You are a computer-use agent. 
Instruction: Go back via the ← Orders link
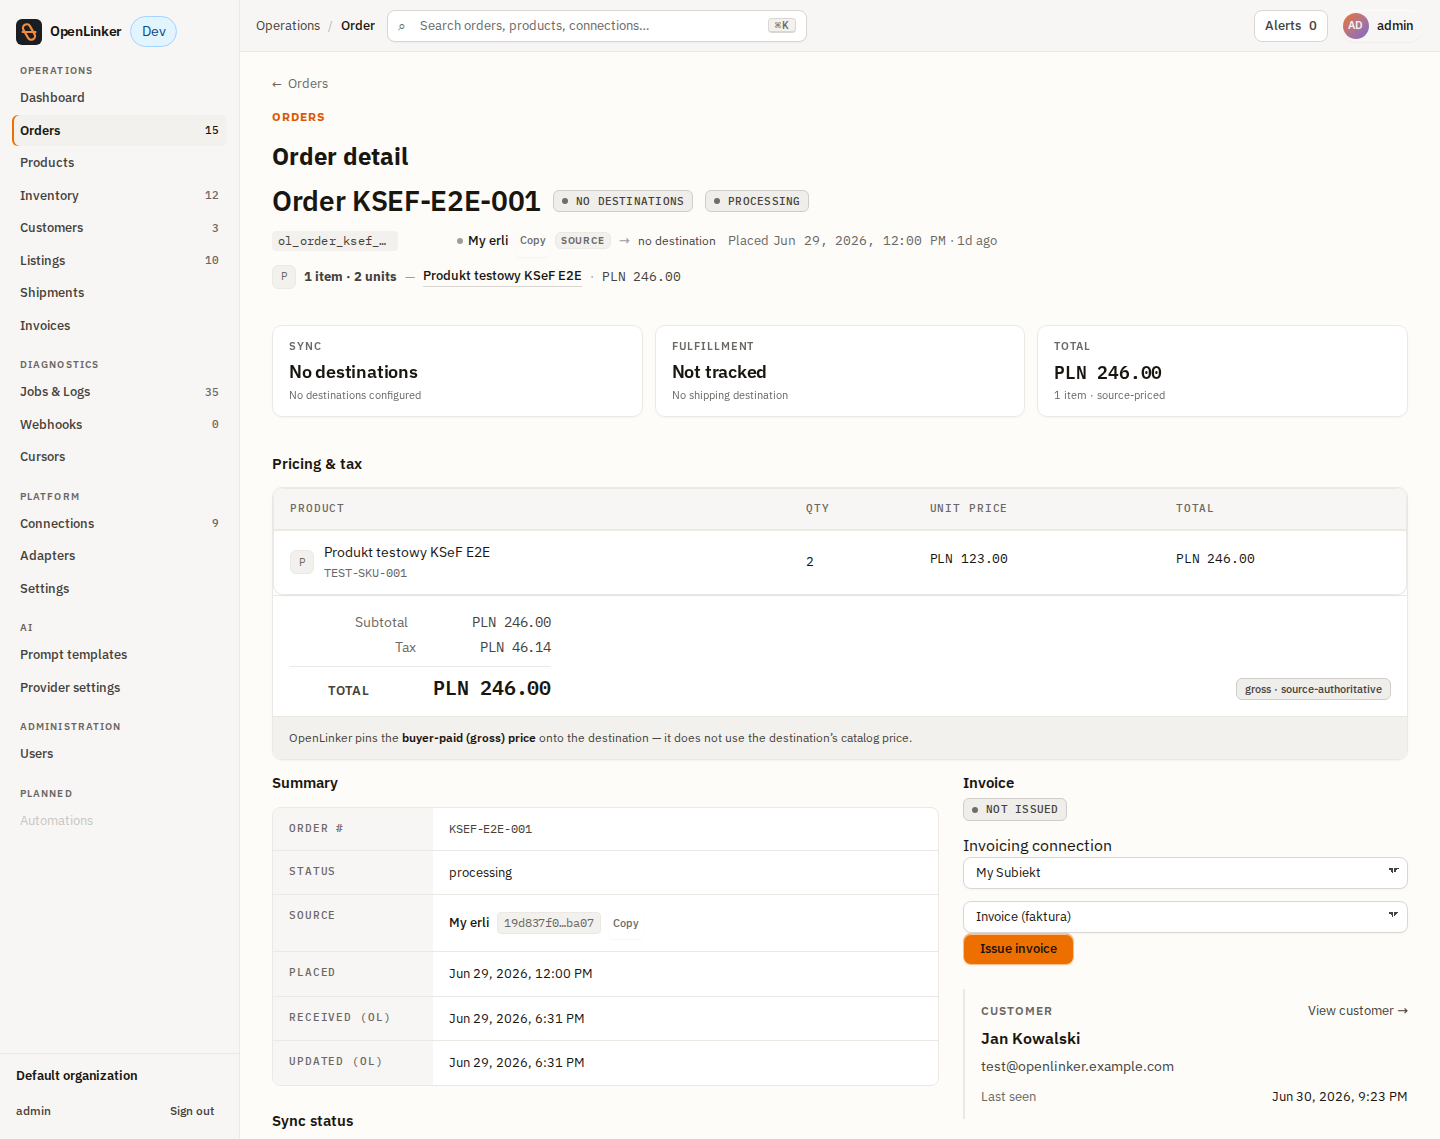300,84
